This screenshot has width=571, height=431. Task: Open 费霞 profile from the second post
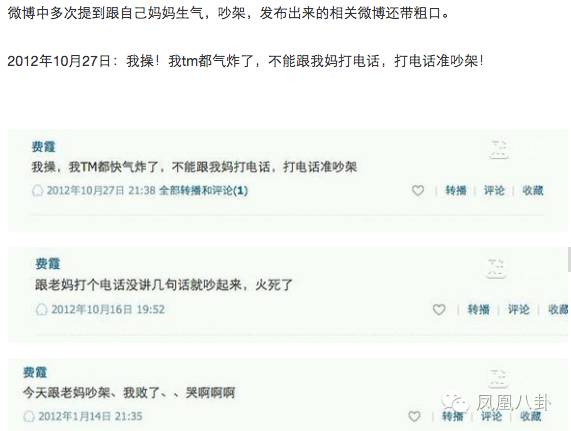coord(47,264)
